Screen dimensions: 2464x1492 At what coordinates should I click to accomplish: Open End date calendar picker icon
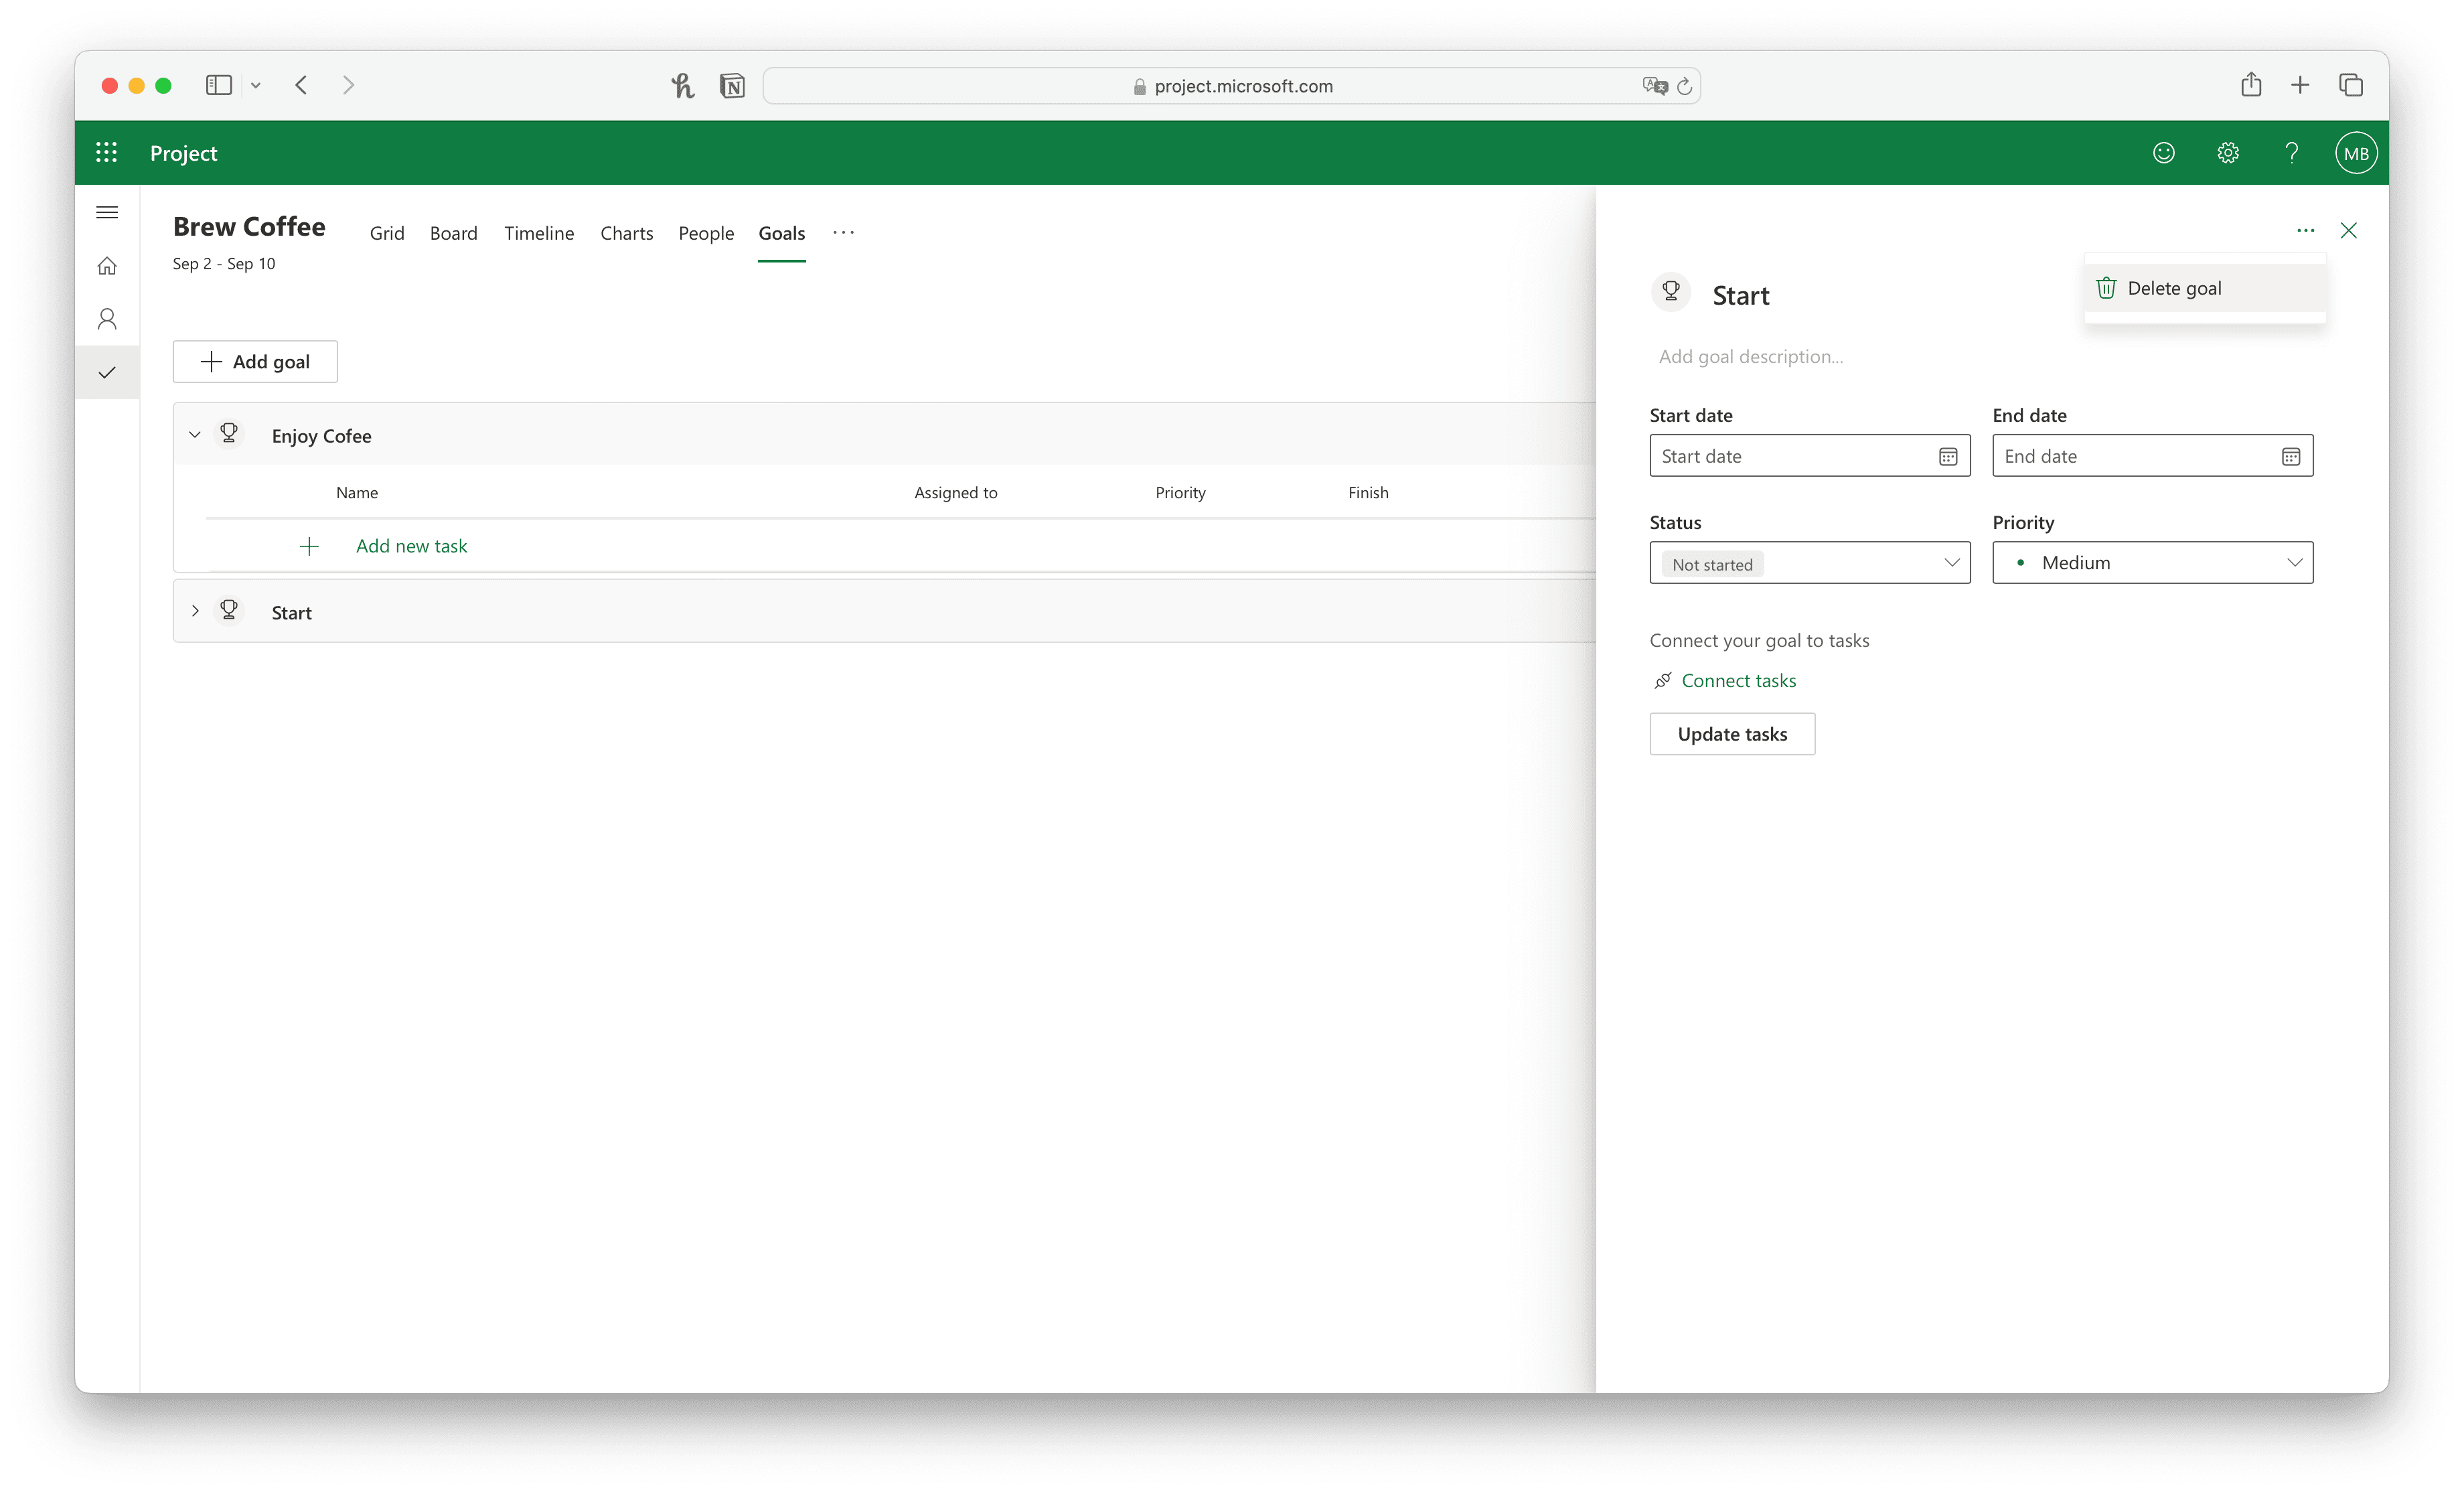(x=2290, y=457)
